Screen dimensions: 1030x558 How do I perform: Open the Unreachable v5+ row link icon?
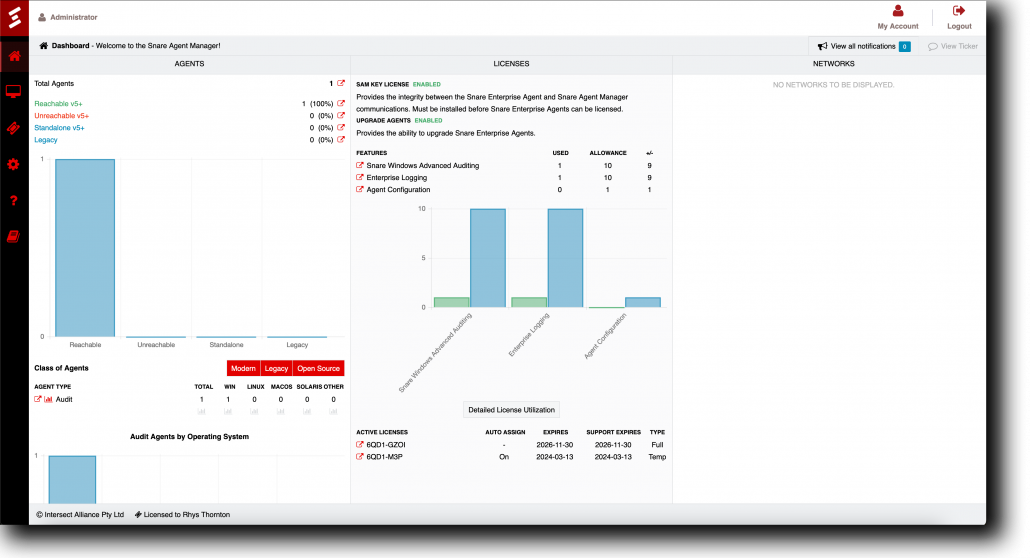(x=341, y=115)
